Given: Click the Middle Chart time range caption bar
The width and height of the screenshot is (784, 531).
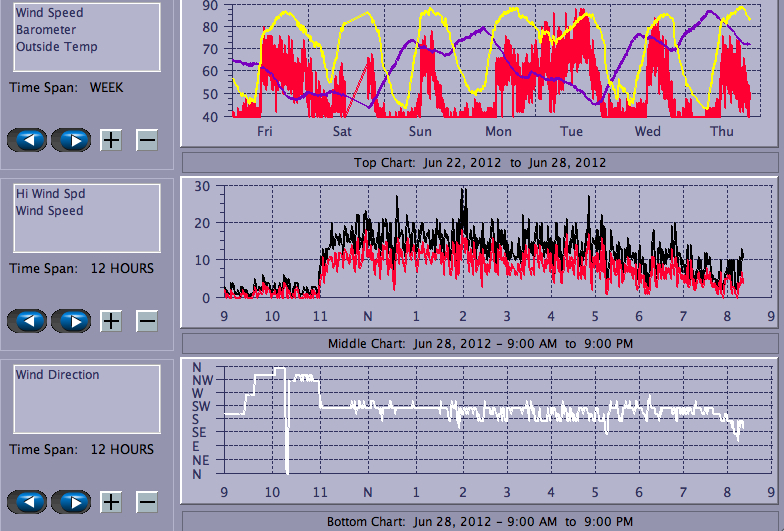Looking at the screenshot, I should click(x=480, y=344).
